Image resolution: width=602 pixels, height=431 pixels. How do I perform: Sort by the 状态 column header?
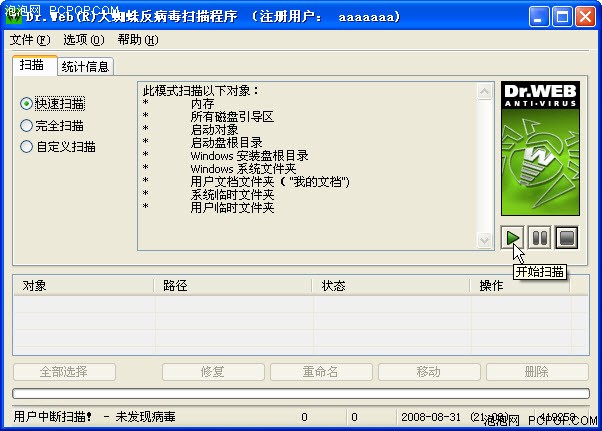coord(391,286)
